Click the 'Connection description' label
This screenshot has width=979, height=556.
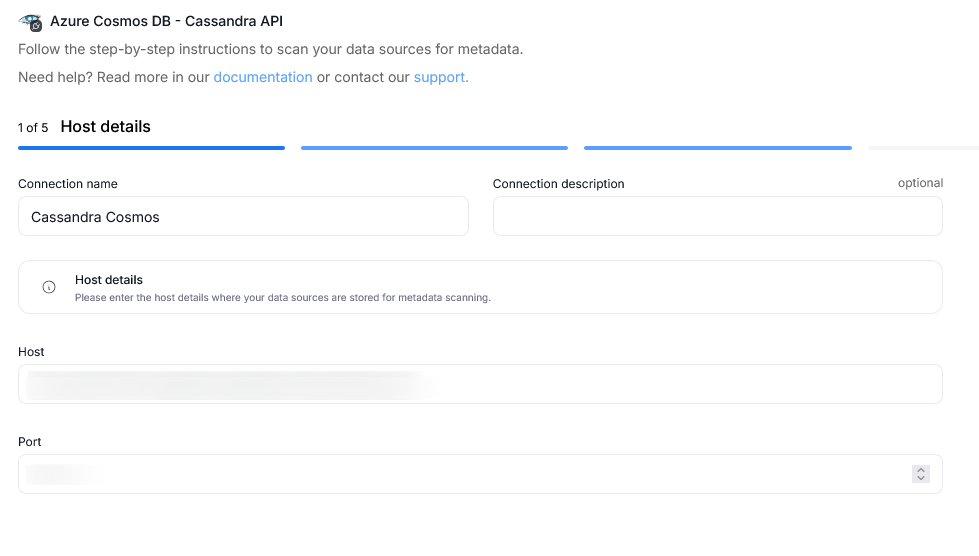559,184
